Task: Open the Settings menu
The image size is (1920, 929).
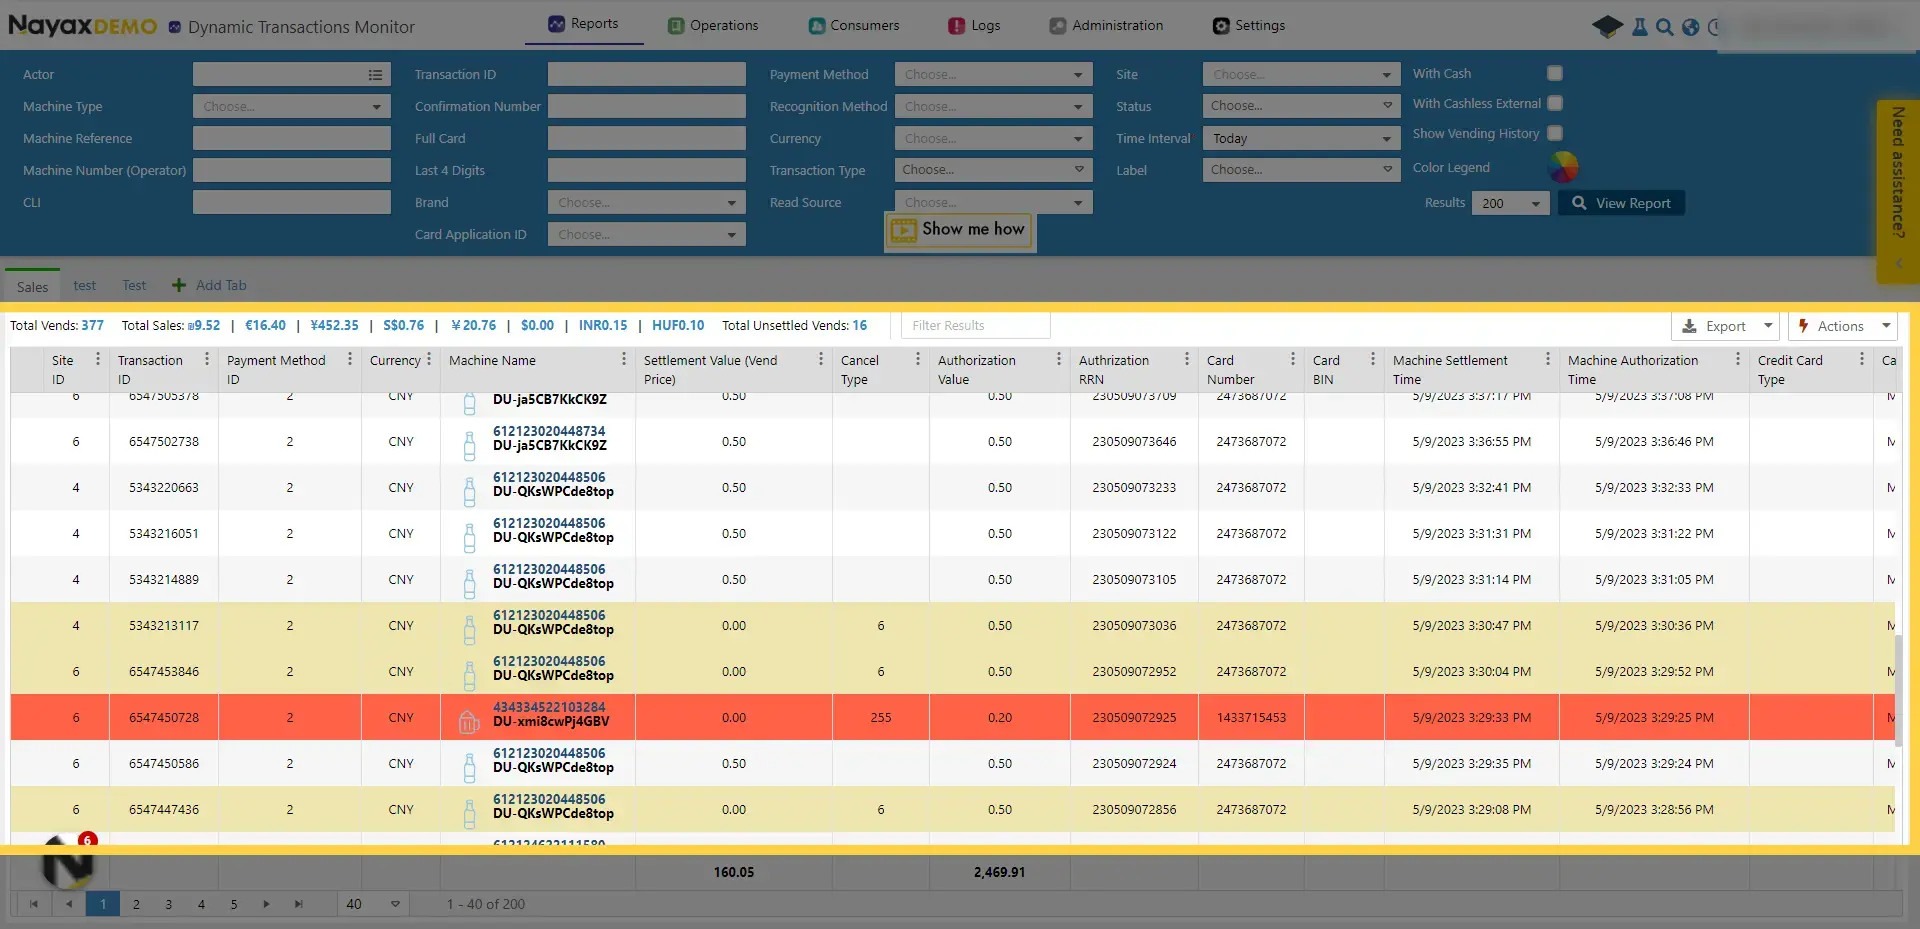Action: pos(1249,26)
